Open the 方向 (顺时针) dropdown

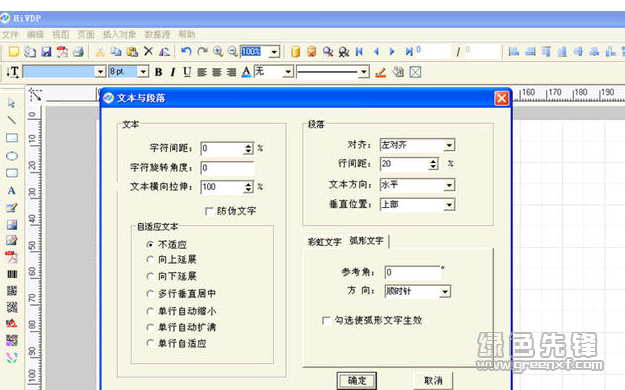[x=445, y=292]
